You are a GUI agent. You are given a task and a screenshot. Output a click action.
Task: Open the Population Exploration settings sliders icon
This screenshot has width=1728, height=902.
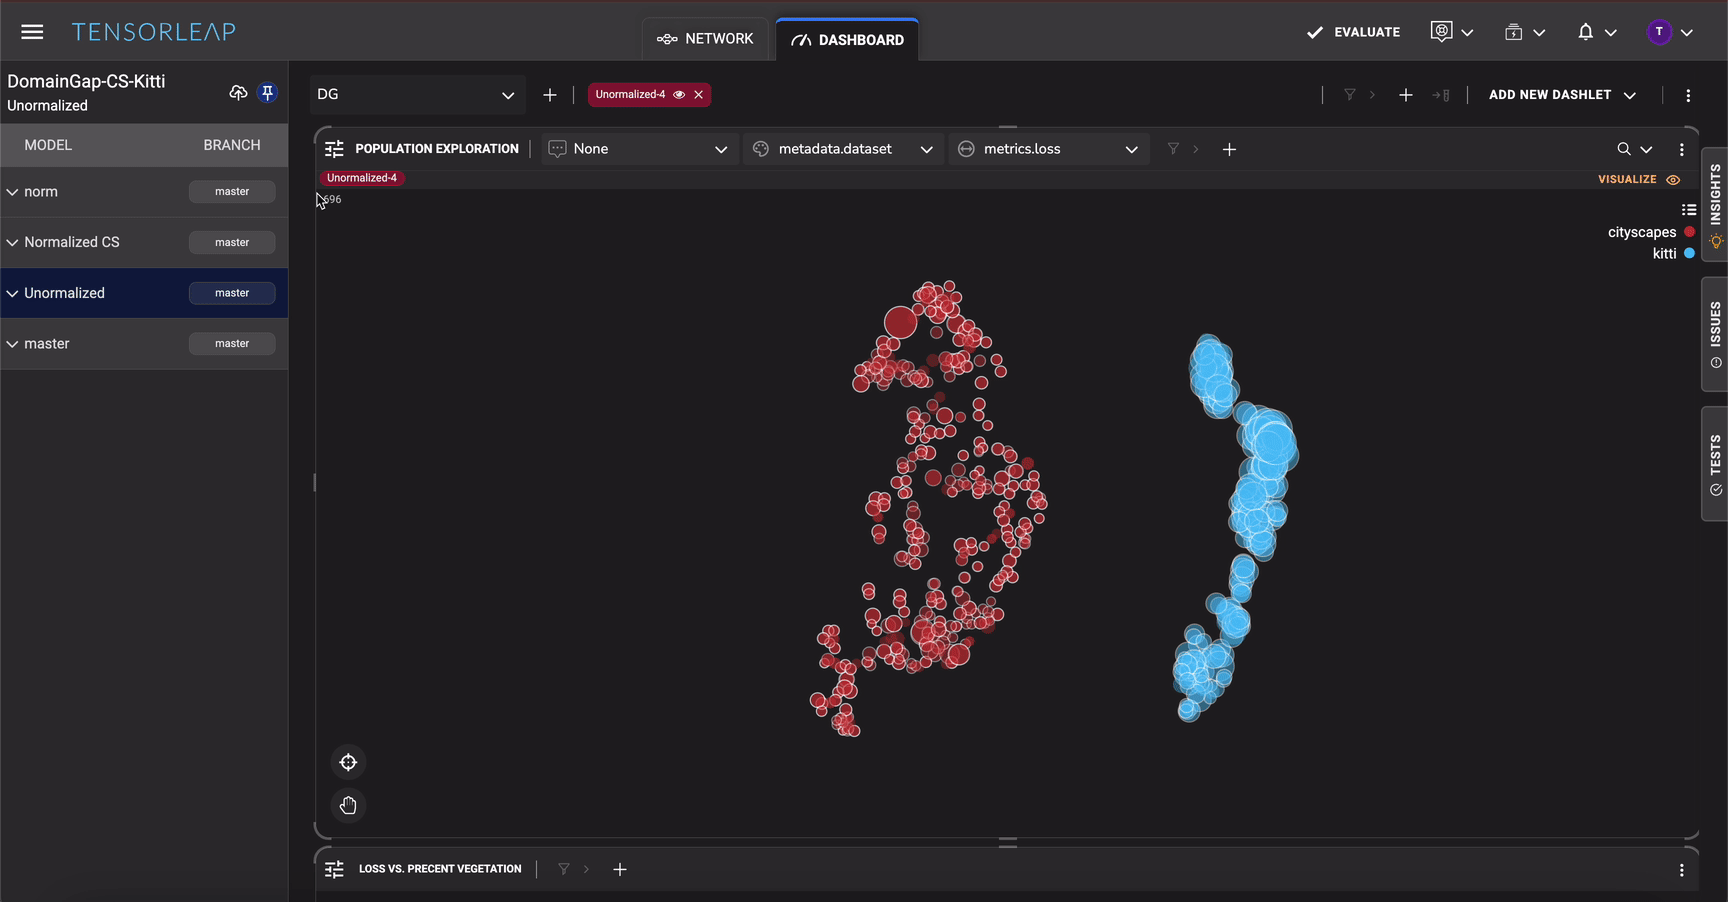tap(334, 149)
